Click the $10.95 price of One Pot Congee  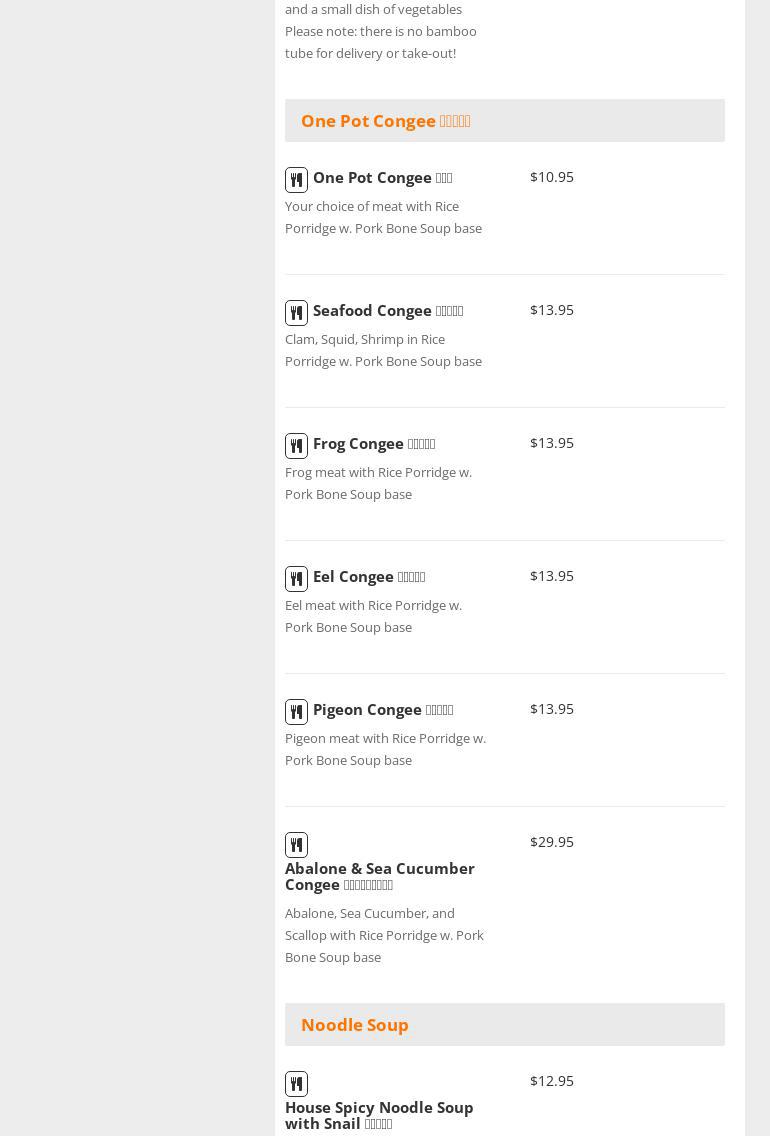pos(551,177)
